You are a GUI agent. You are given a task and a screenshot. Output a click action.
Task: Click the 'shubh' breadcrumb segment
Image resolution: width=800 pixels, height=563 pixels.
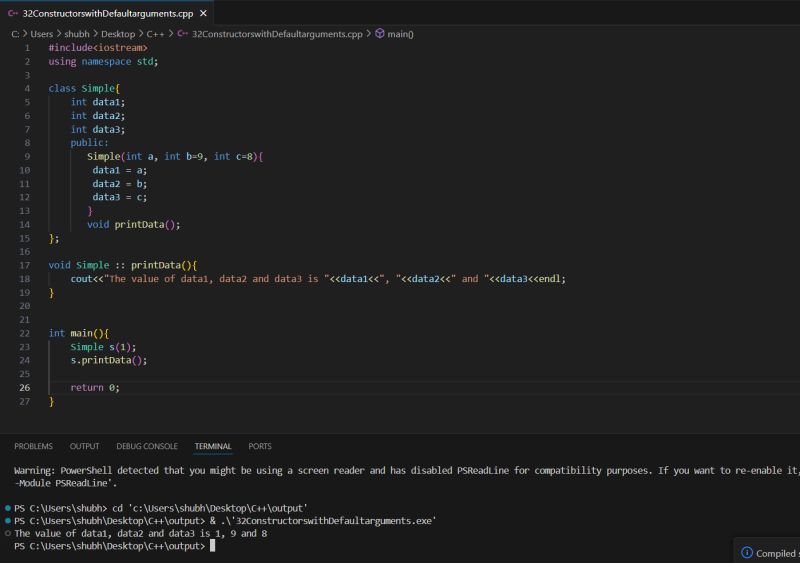point(77,34)
